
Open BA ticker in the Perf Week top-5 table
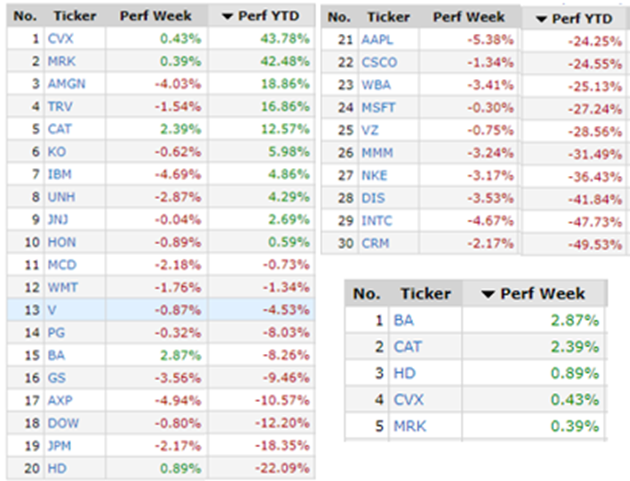(404, 320)
